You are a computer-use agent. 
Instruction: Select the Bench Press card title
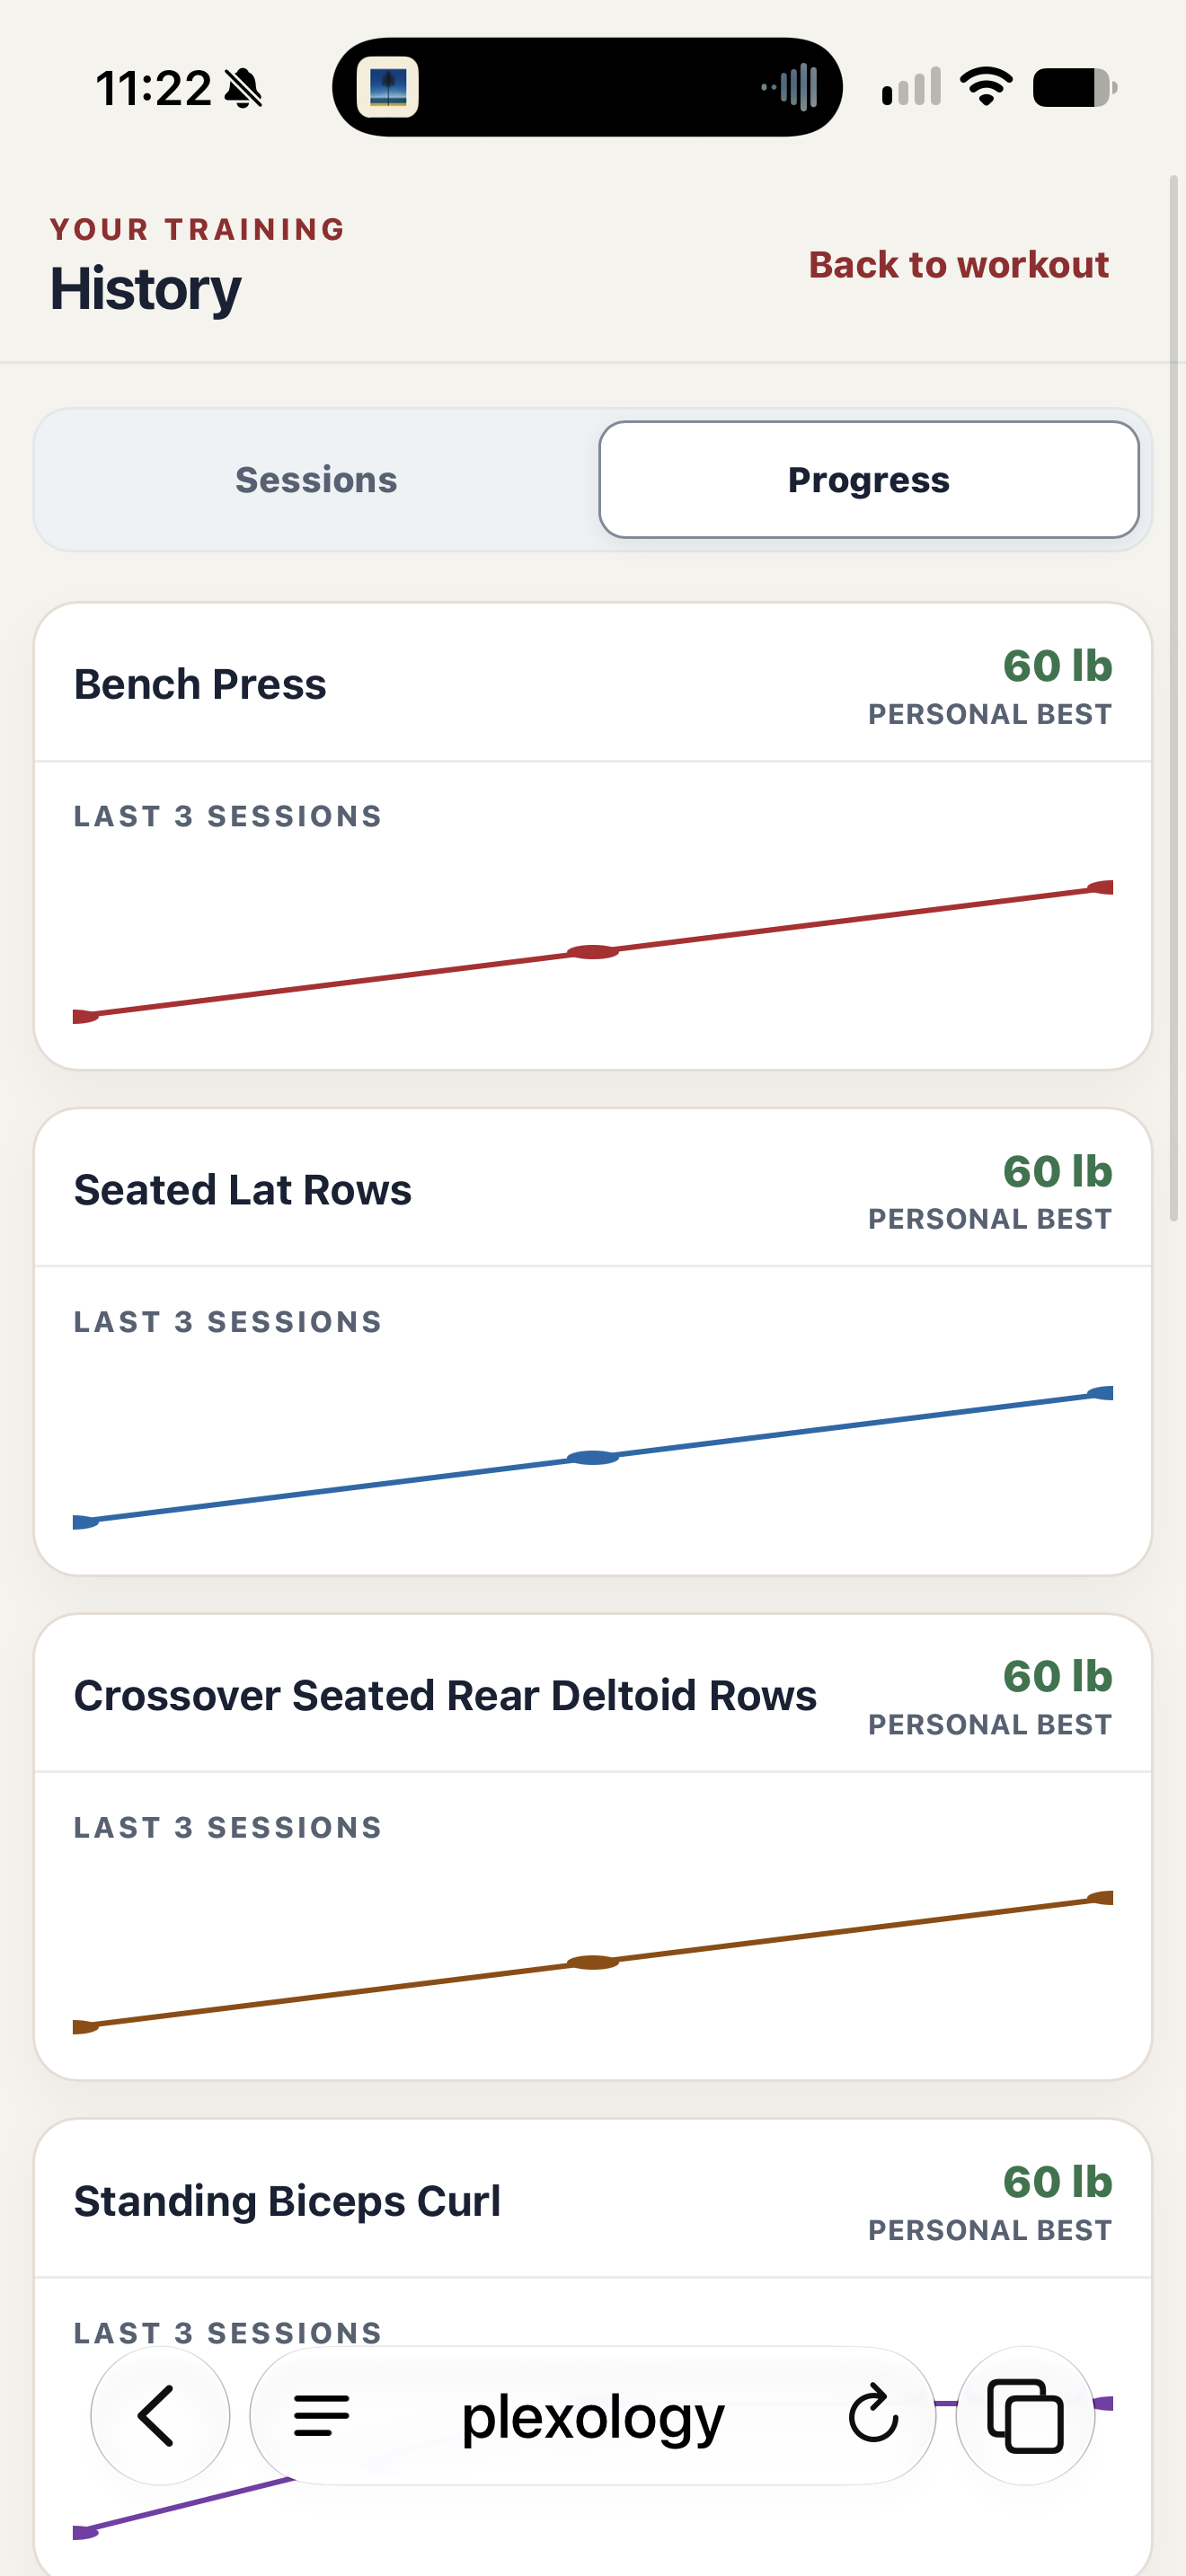click(200, 684)
